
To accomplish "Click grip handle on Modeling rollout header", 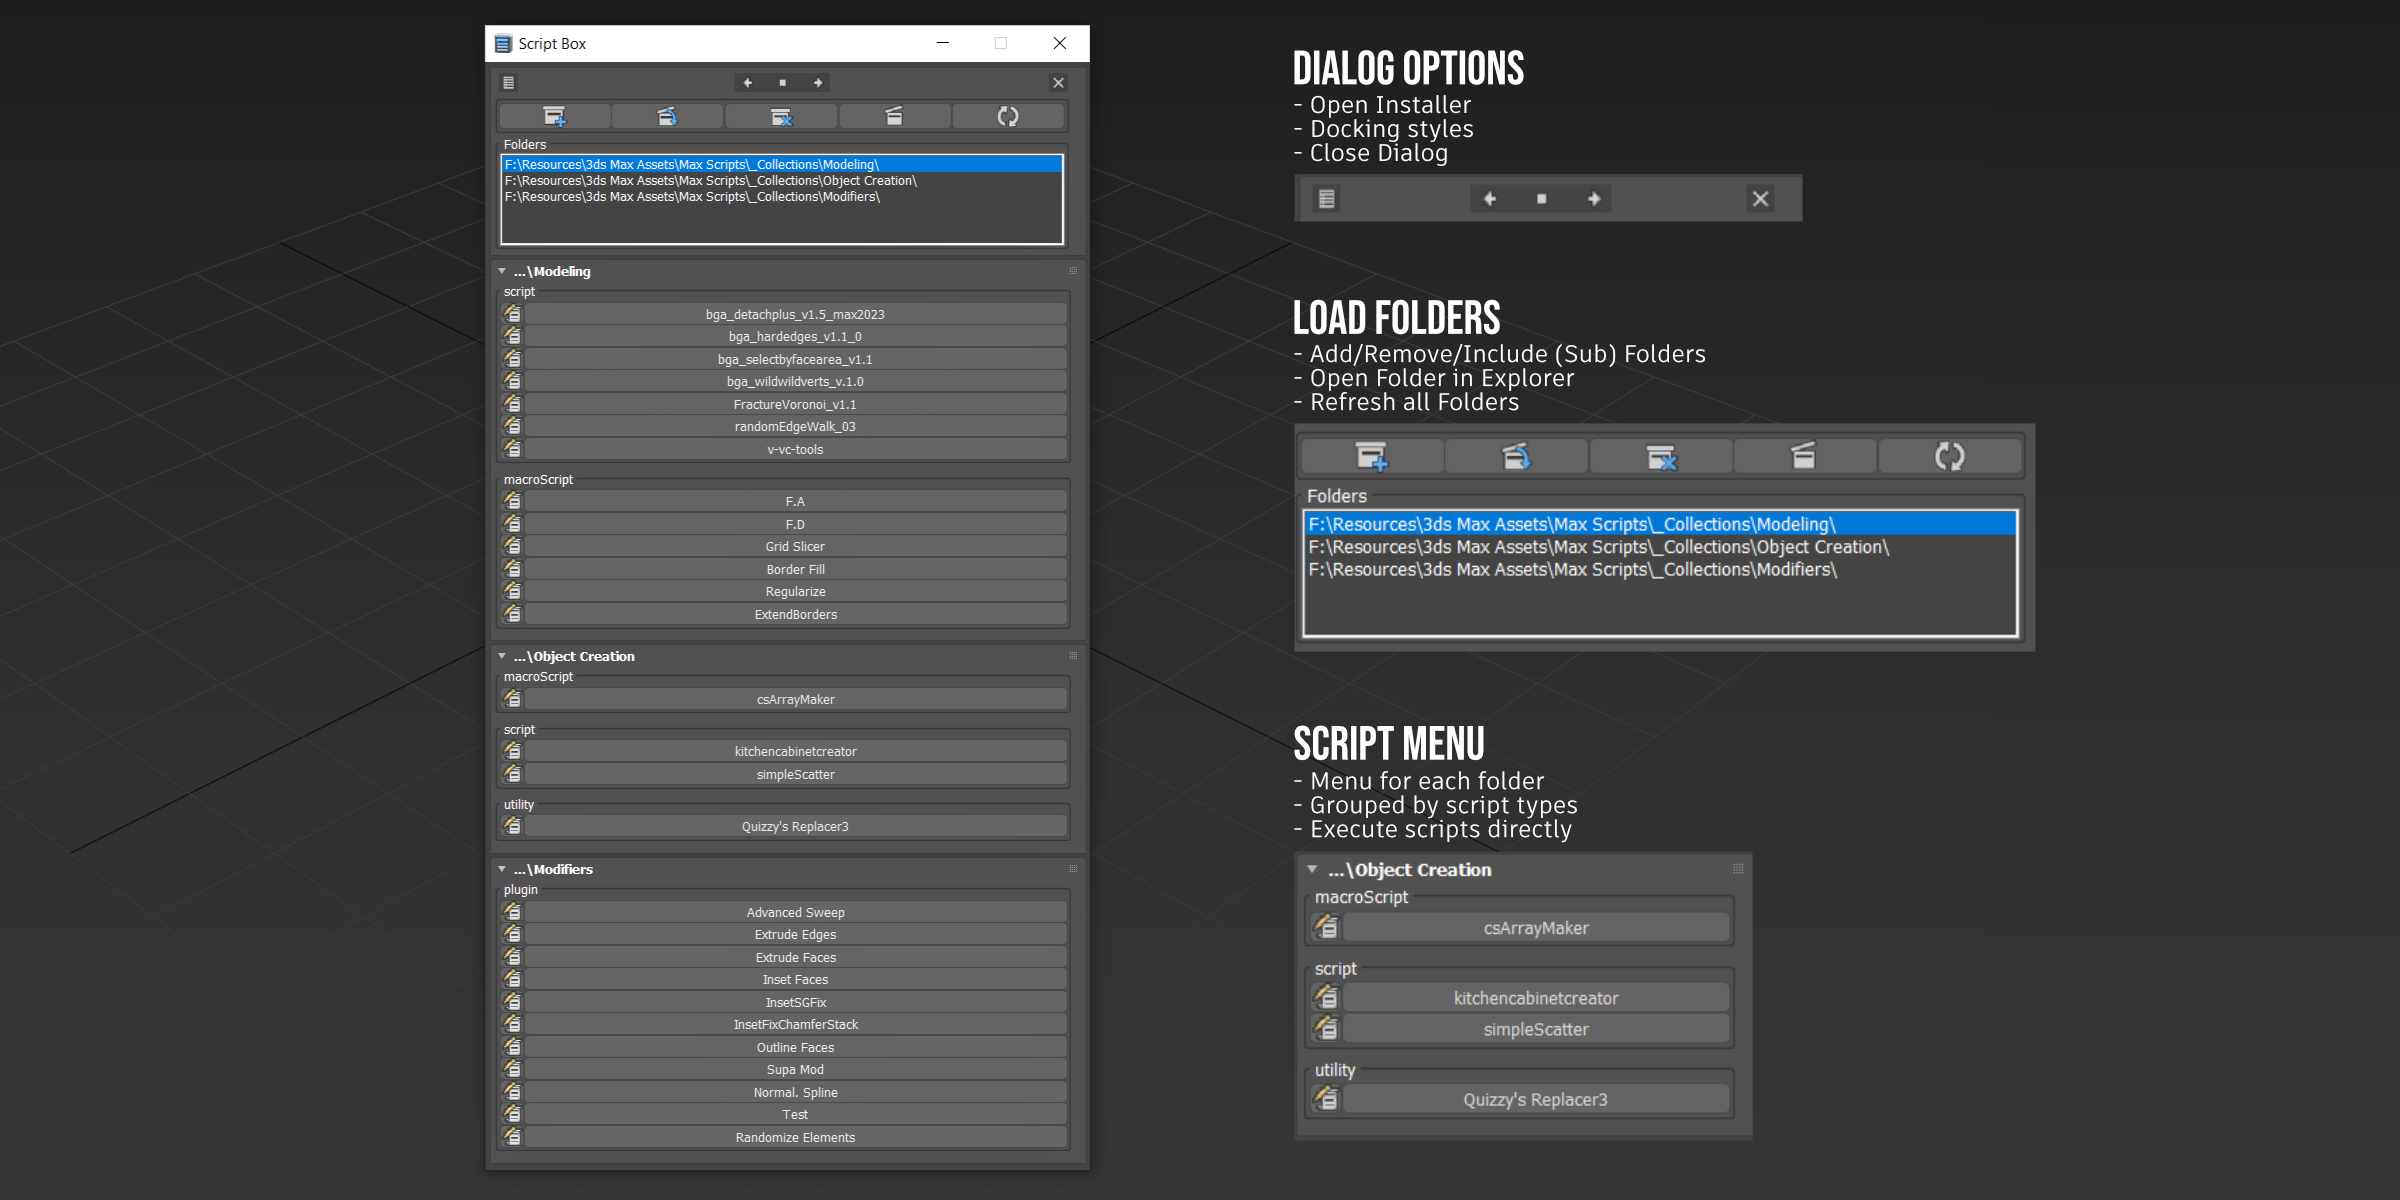I will click(x=1073, y=271).
